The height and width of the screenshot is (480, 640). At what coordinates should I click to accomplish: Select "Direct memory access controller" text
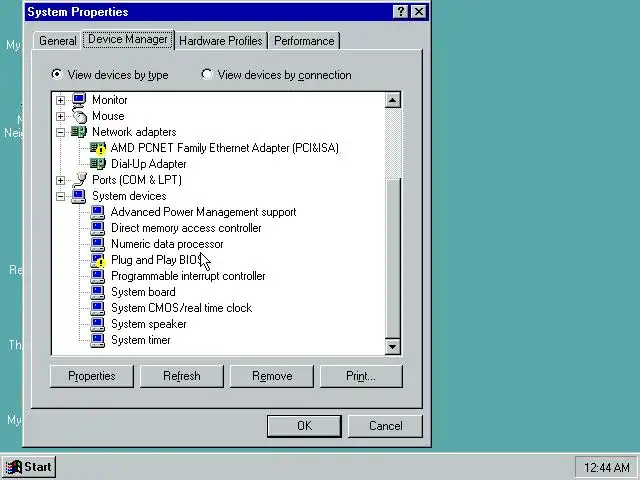186,228
